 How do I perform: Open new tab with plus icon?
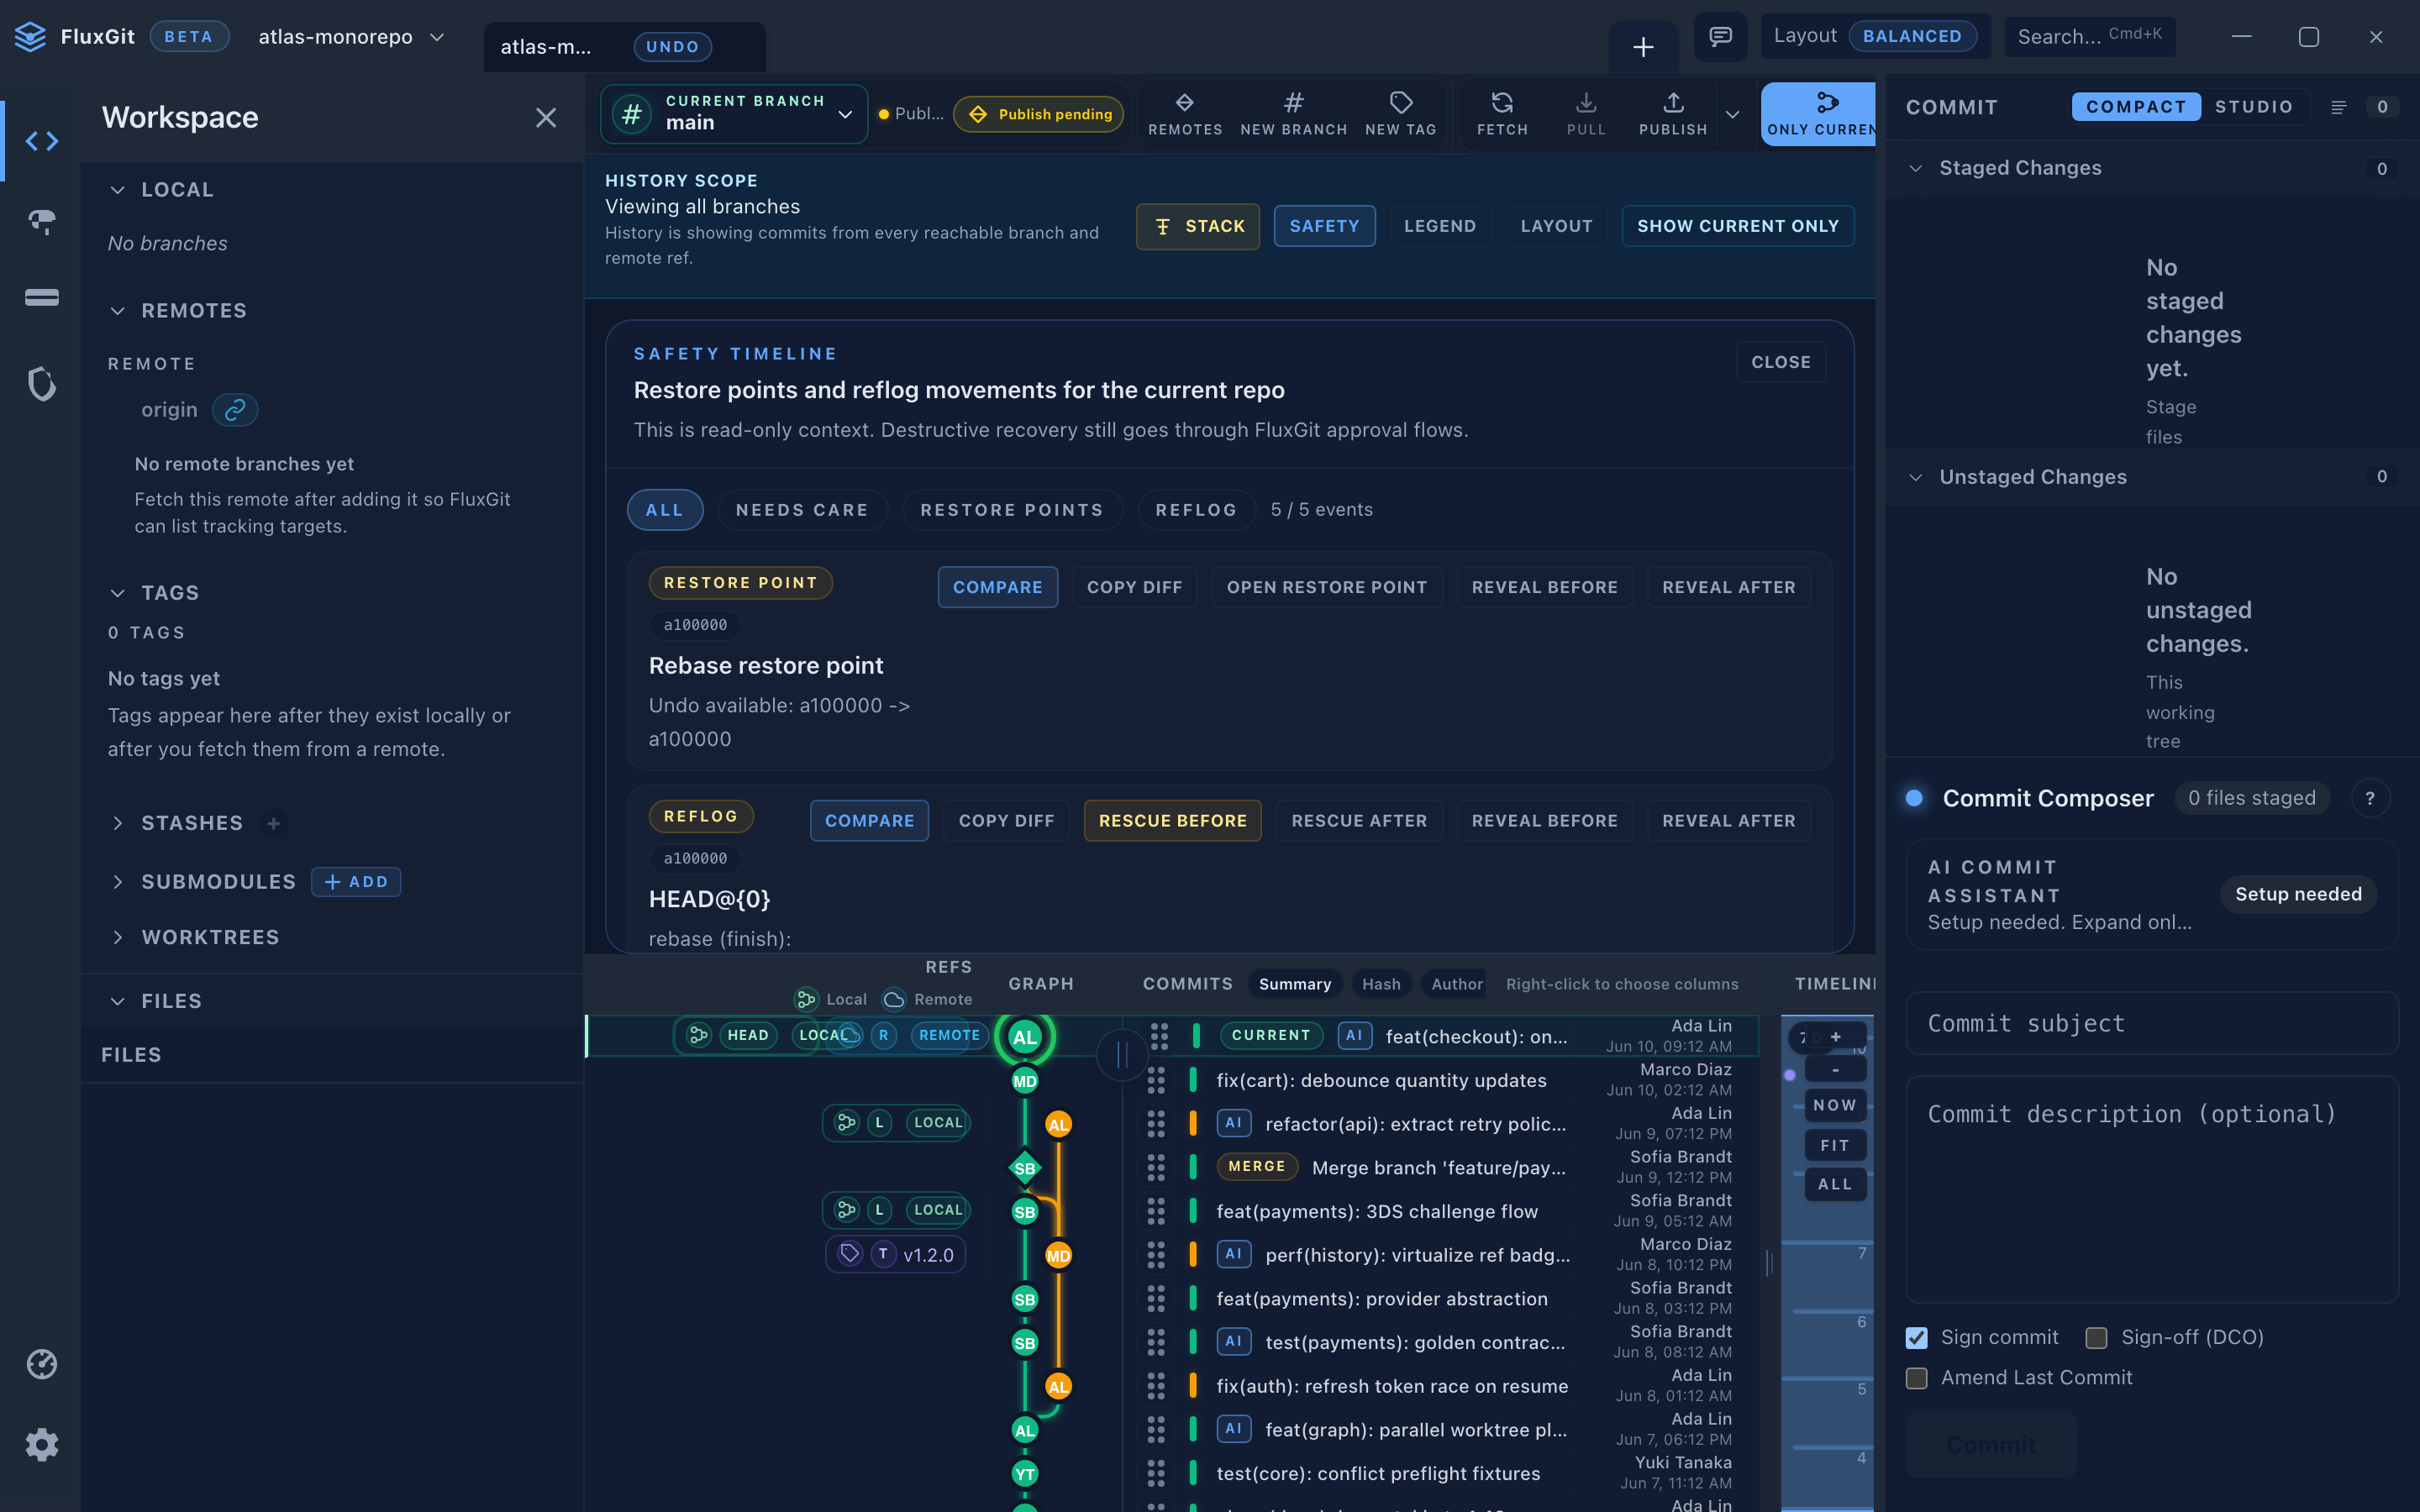[x=1643, y=47]
